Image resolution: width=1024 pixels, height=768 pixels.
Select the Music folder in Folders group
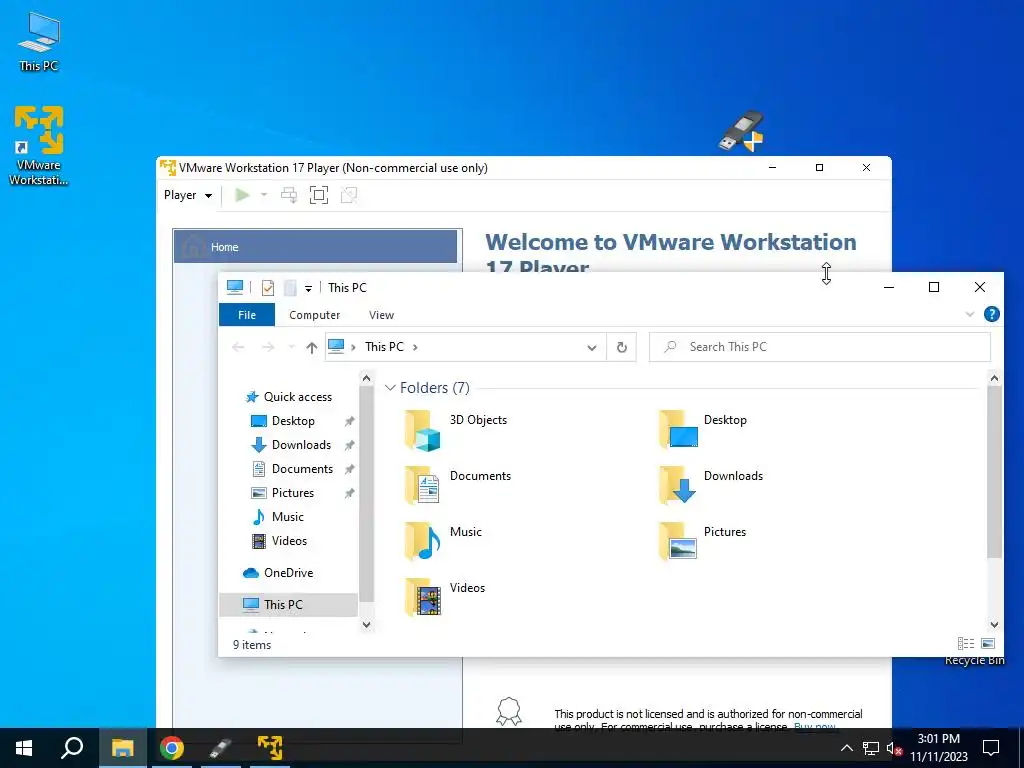pyautogui.click(x=443, y=543)
